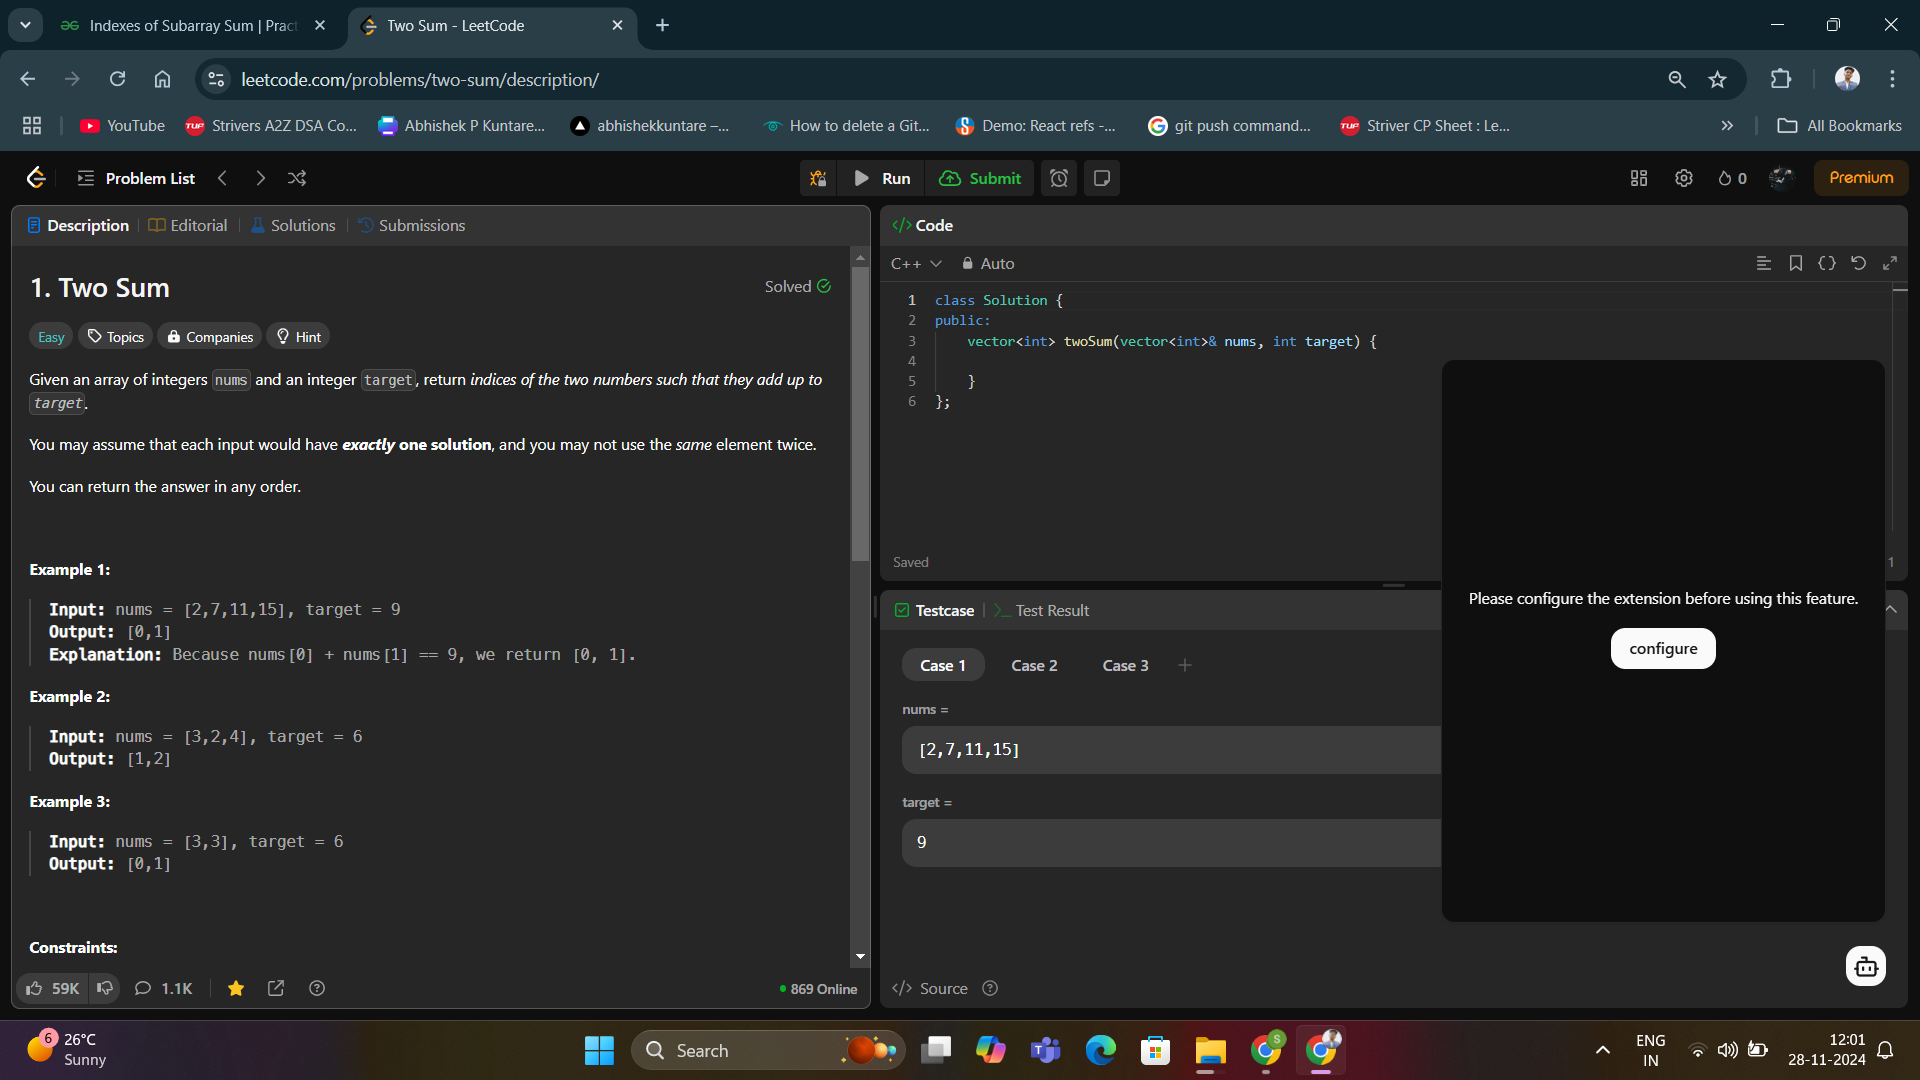
Task: Toggle the favorite star for this problem
Action: click(236, 988)
